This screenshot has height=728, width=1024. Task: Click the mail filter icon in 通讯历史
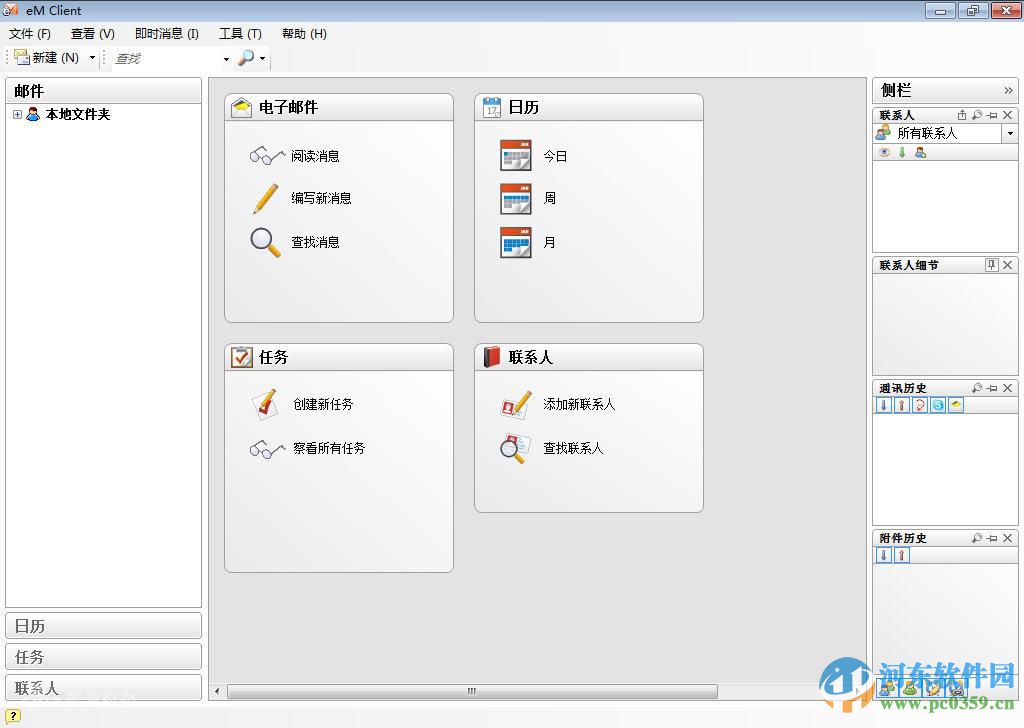pyautogui.click(x=956, y=406)
